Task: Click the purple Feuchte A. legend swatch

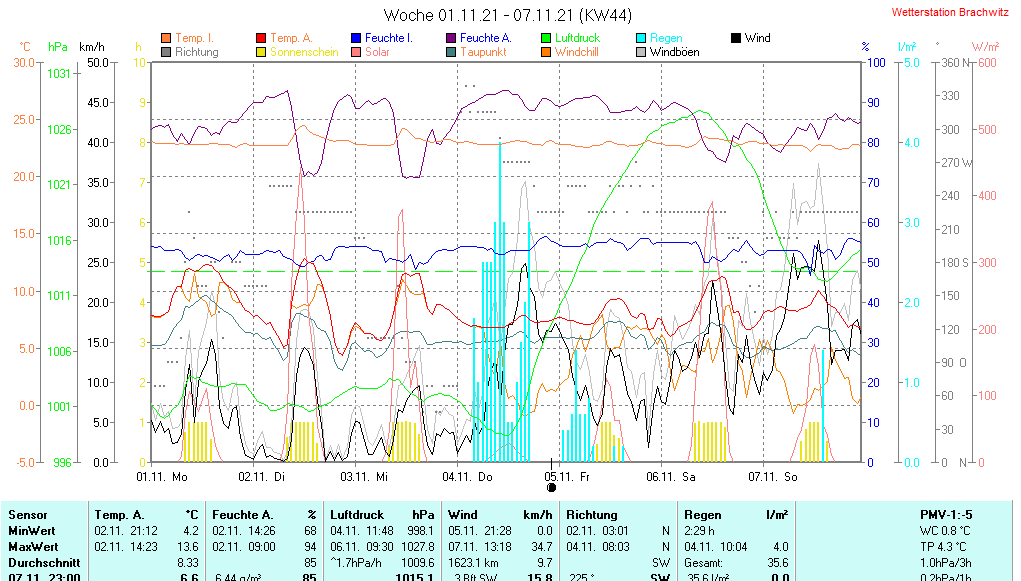Action: click(451, 38)
